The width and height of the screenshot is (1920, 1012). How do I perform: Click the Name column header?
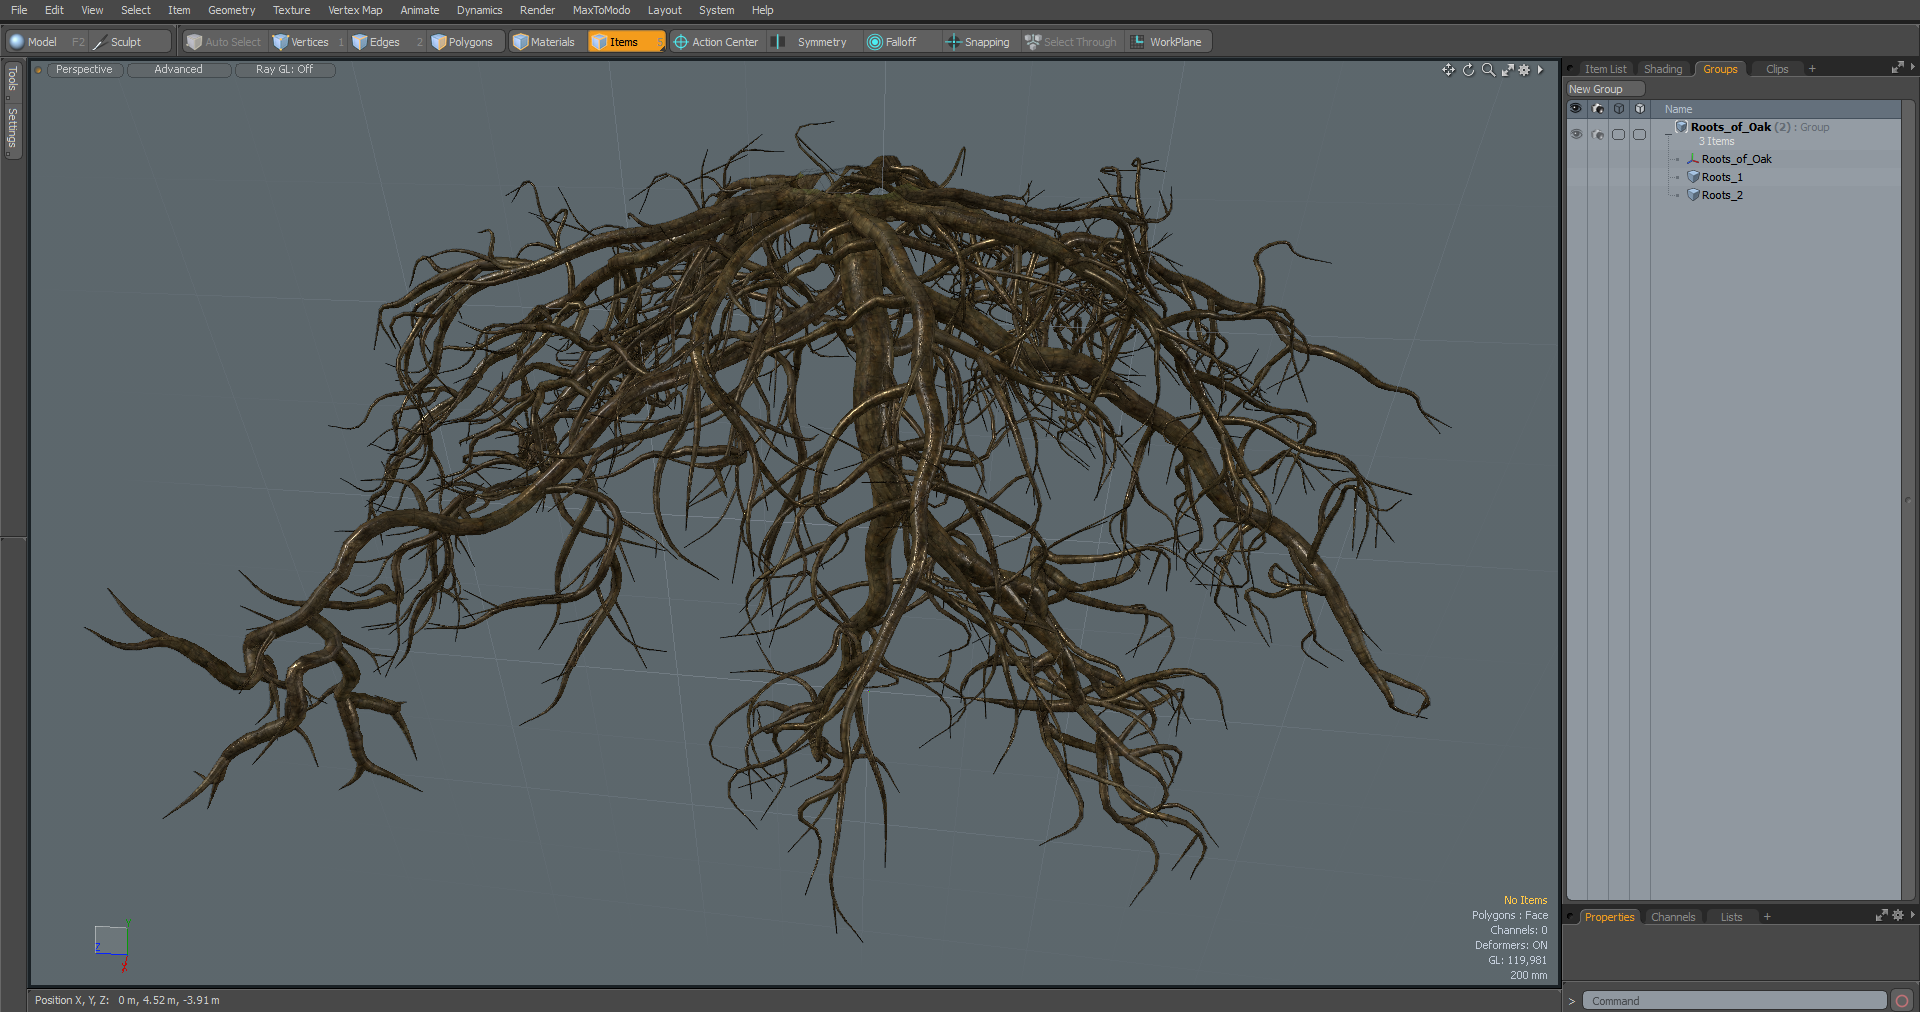[x=1775, y=109]
